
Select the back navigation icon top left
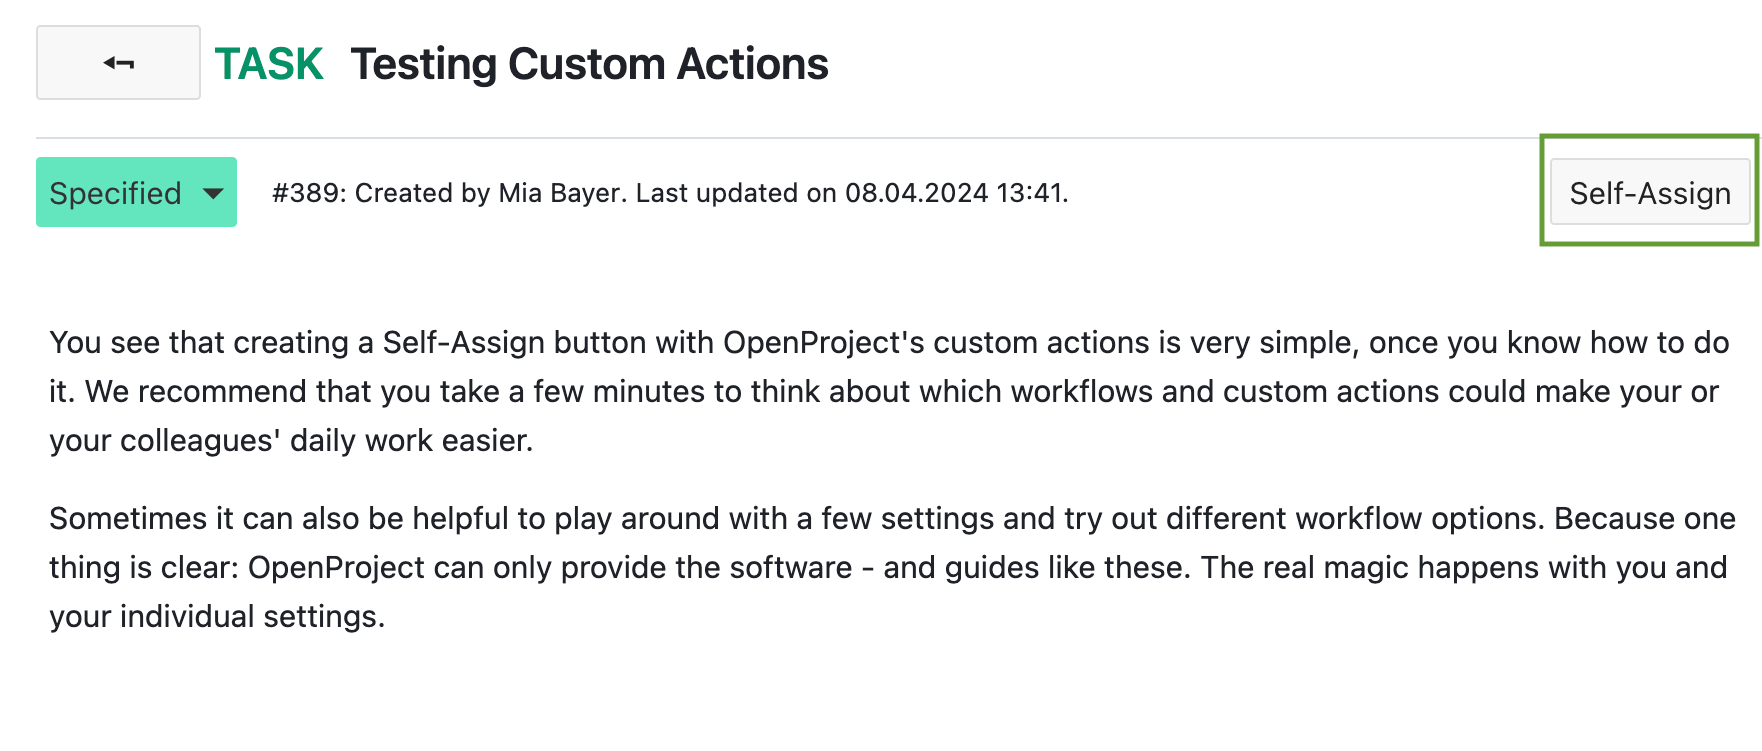(117, 62)
